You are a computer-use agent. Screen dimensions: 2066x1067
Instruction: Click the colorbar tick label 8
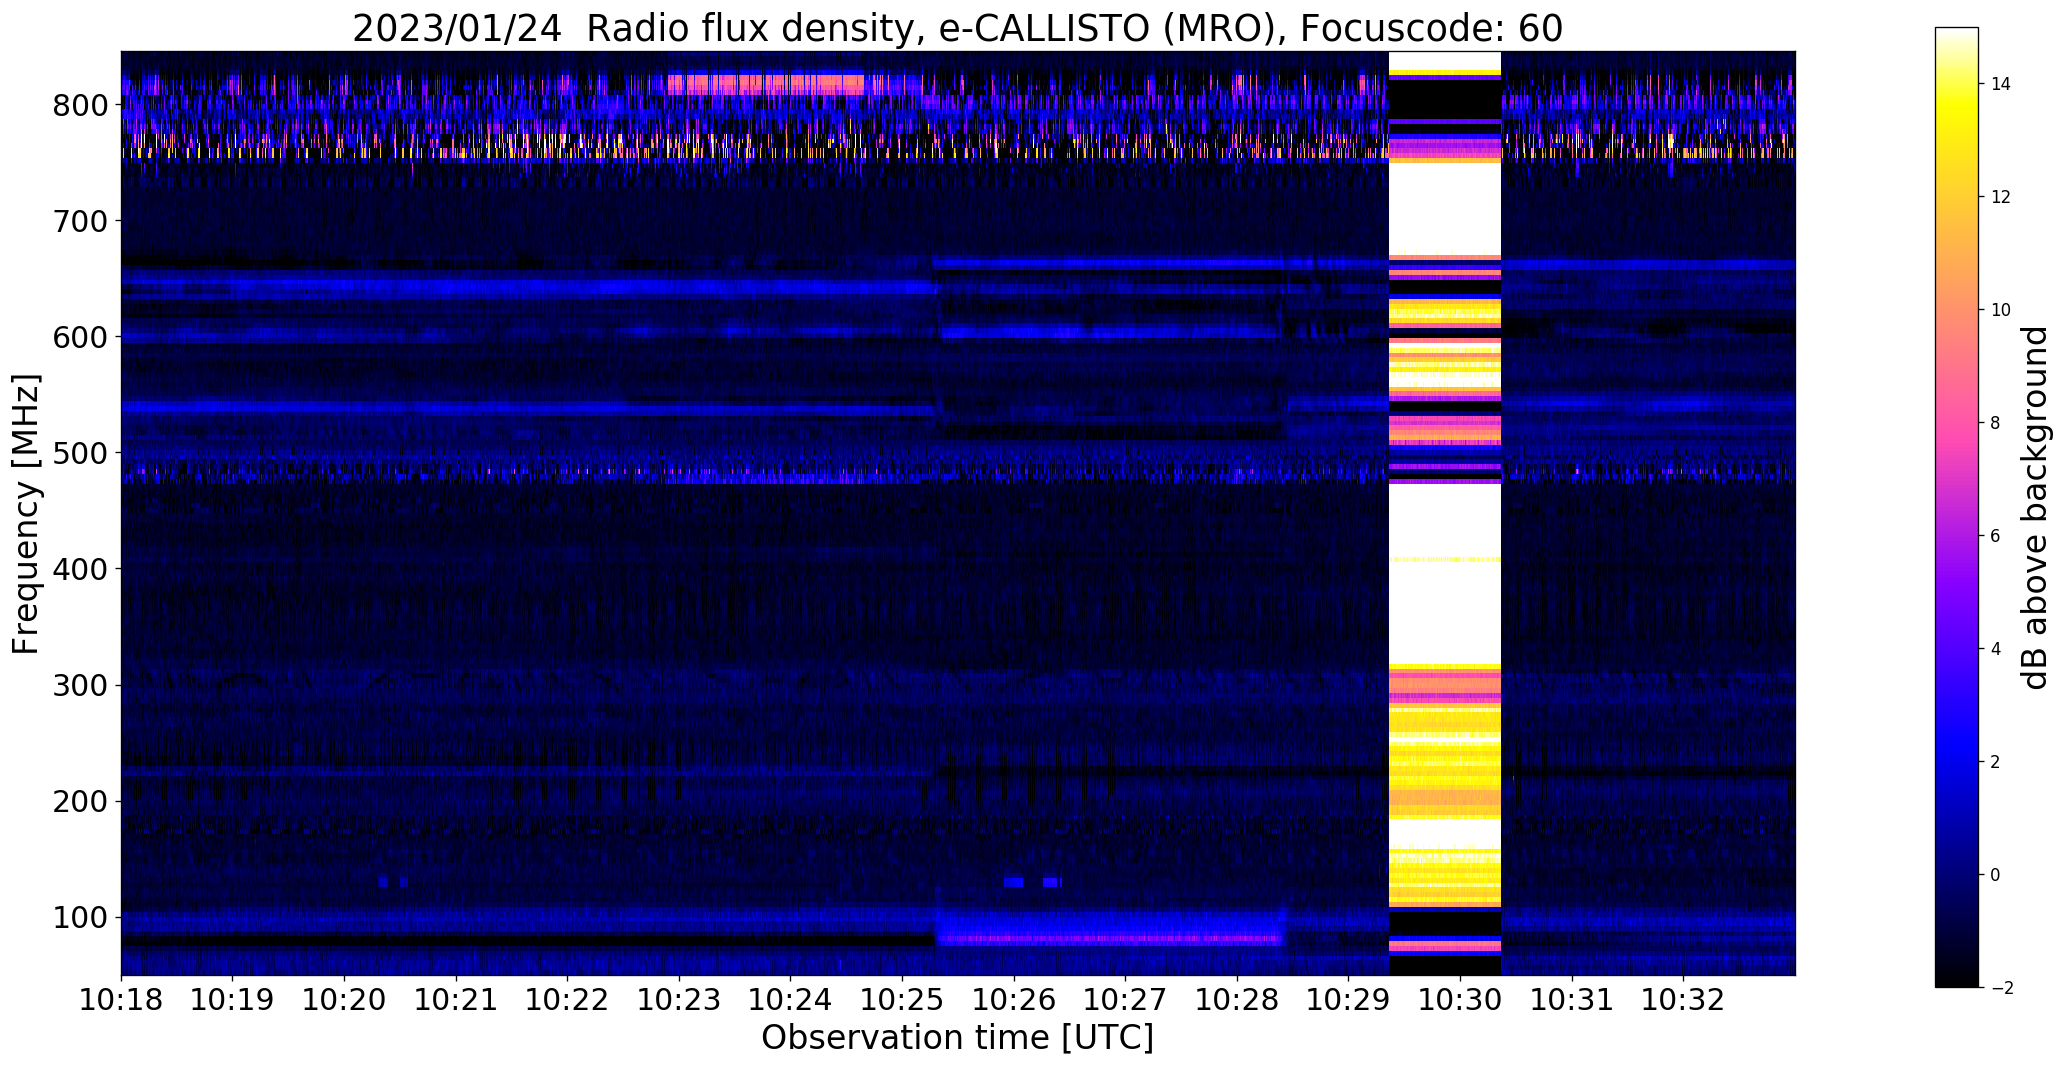point(1996,423)
